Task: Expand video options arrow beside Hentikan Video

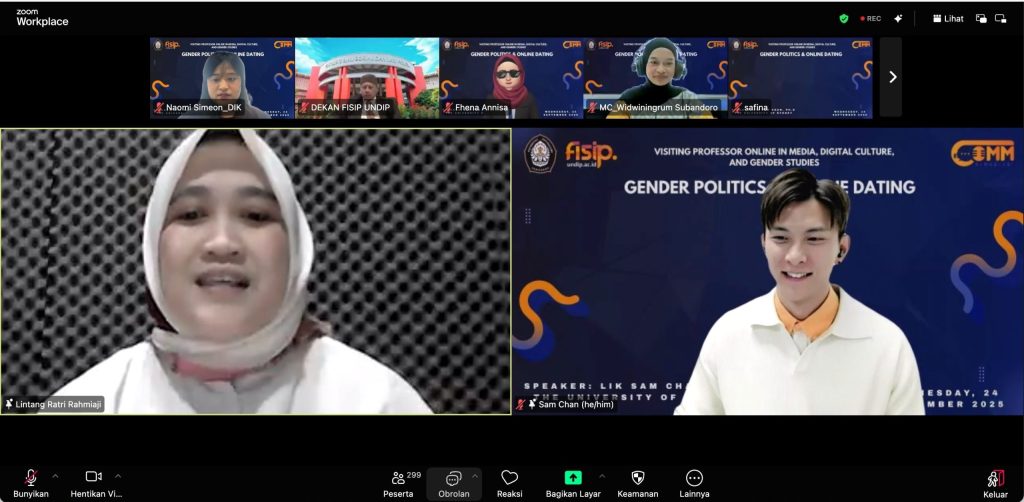Action: click(x=118, y=476)
